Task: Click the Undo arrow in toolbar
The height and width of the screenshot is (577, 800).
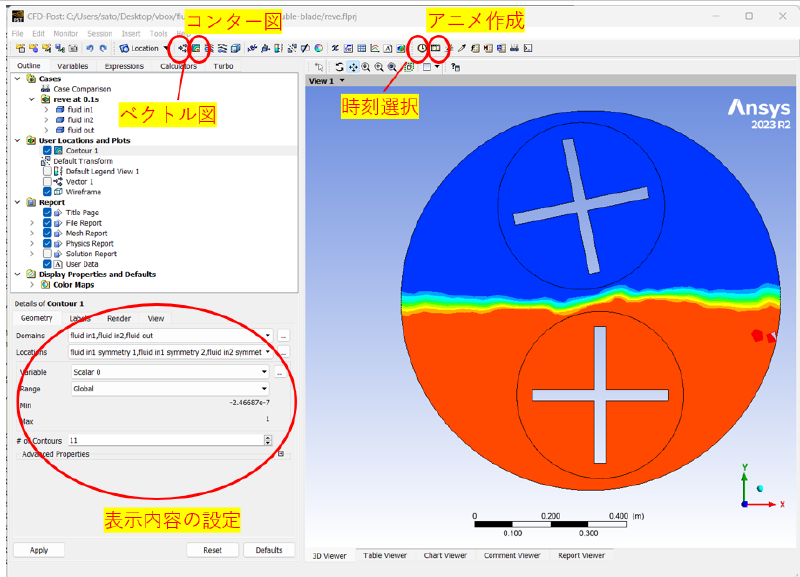Action: pyautogui.click(x=90, y=48)
